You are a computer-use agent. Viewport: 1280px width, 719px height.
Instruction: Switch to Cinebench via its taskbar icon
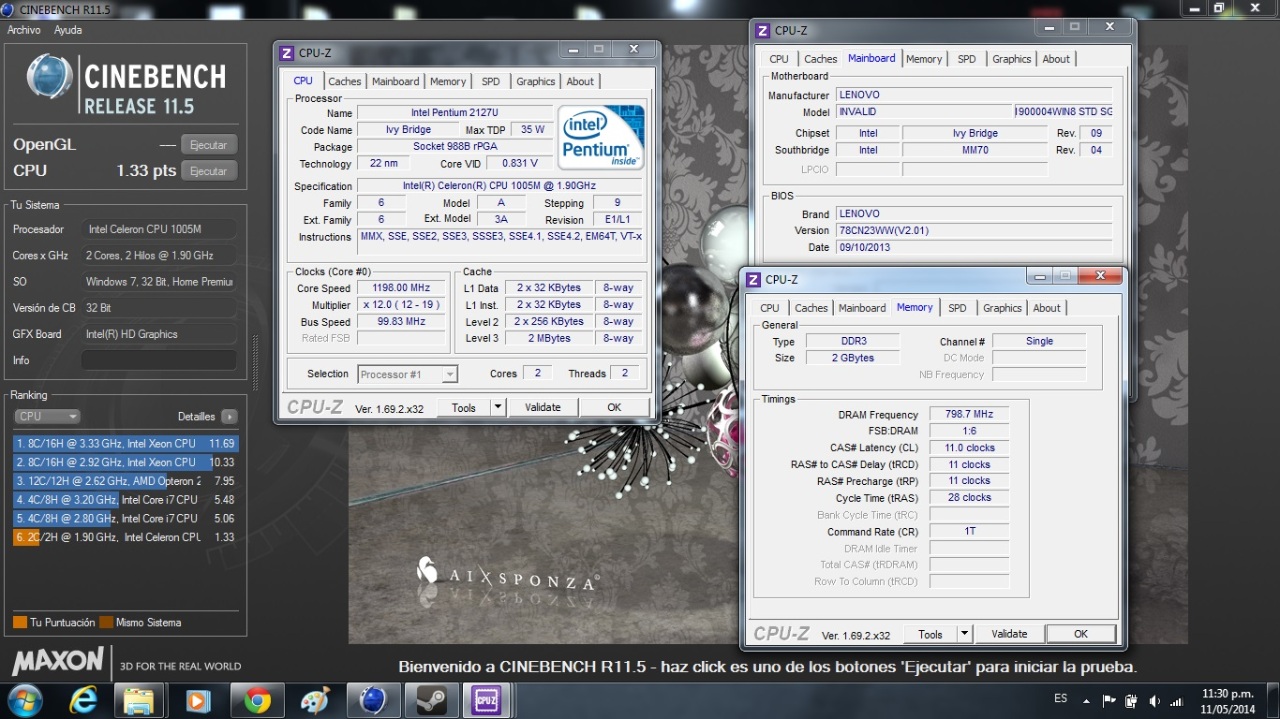pos(373,700)
